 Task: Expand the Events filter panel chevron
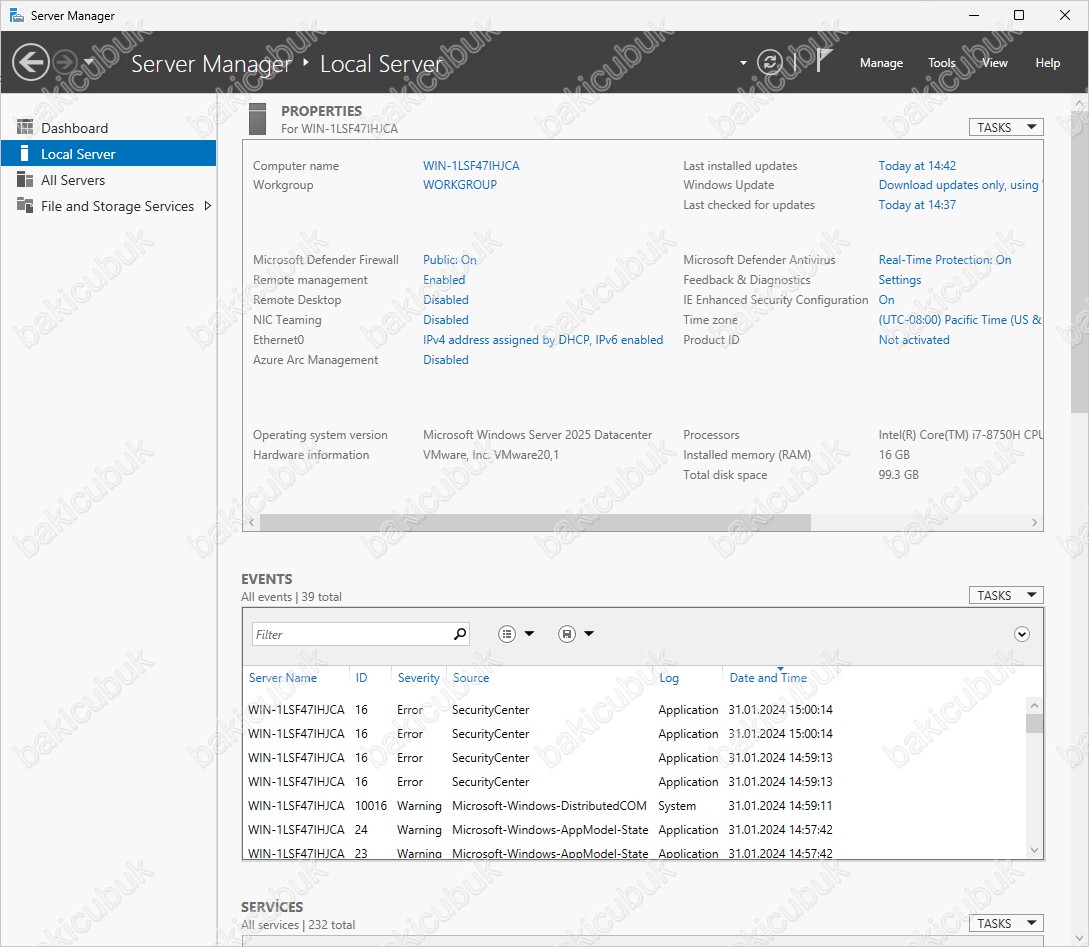coord(1022,634)
